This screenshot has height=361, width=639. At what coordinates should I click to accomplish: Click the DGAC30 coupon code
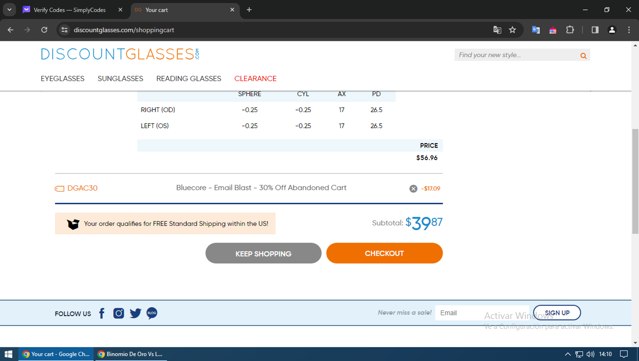click(82, 188)
